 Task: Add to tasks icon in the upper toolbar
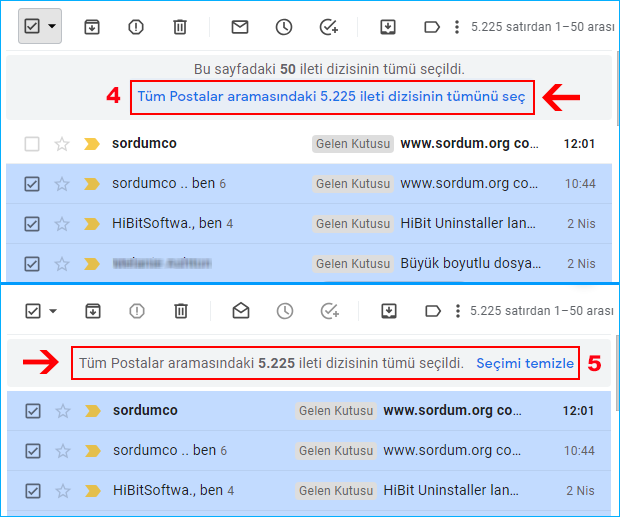click(x=329, y=27)
